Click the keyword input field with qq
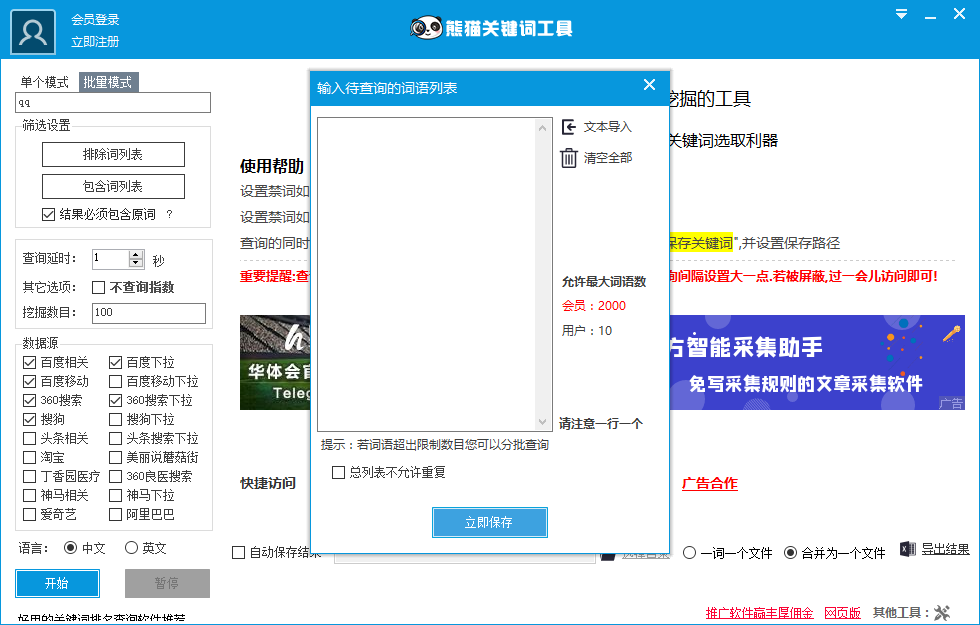The image size is (980, 625). 113,102
